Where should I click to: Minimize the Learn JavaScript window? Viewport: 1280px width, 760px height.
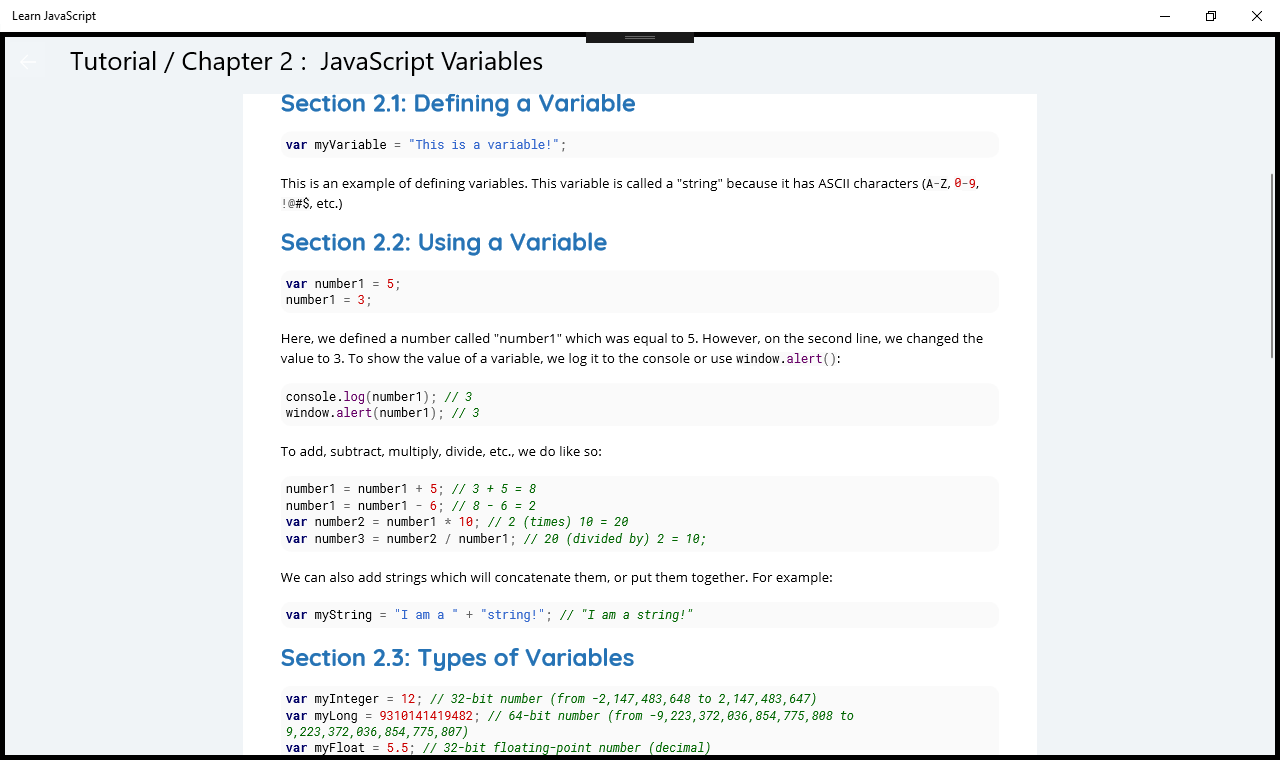point(1166,16)
